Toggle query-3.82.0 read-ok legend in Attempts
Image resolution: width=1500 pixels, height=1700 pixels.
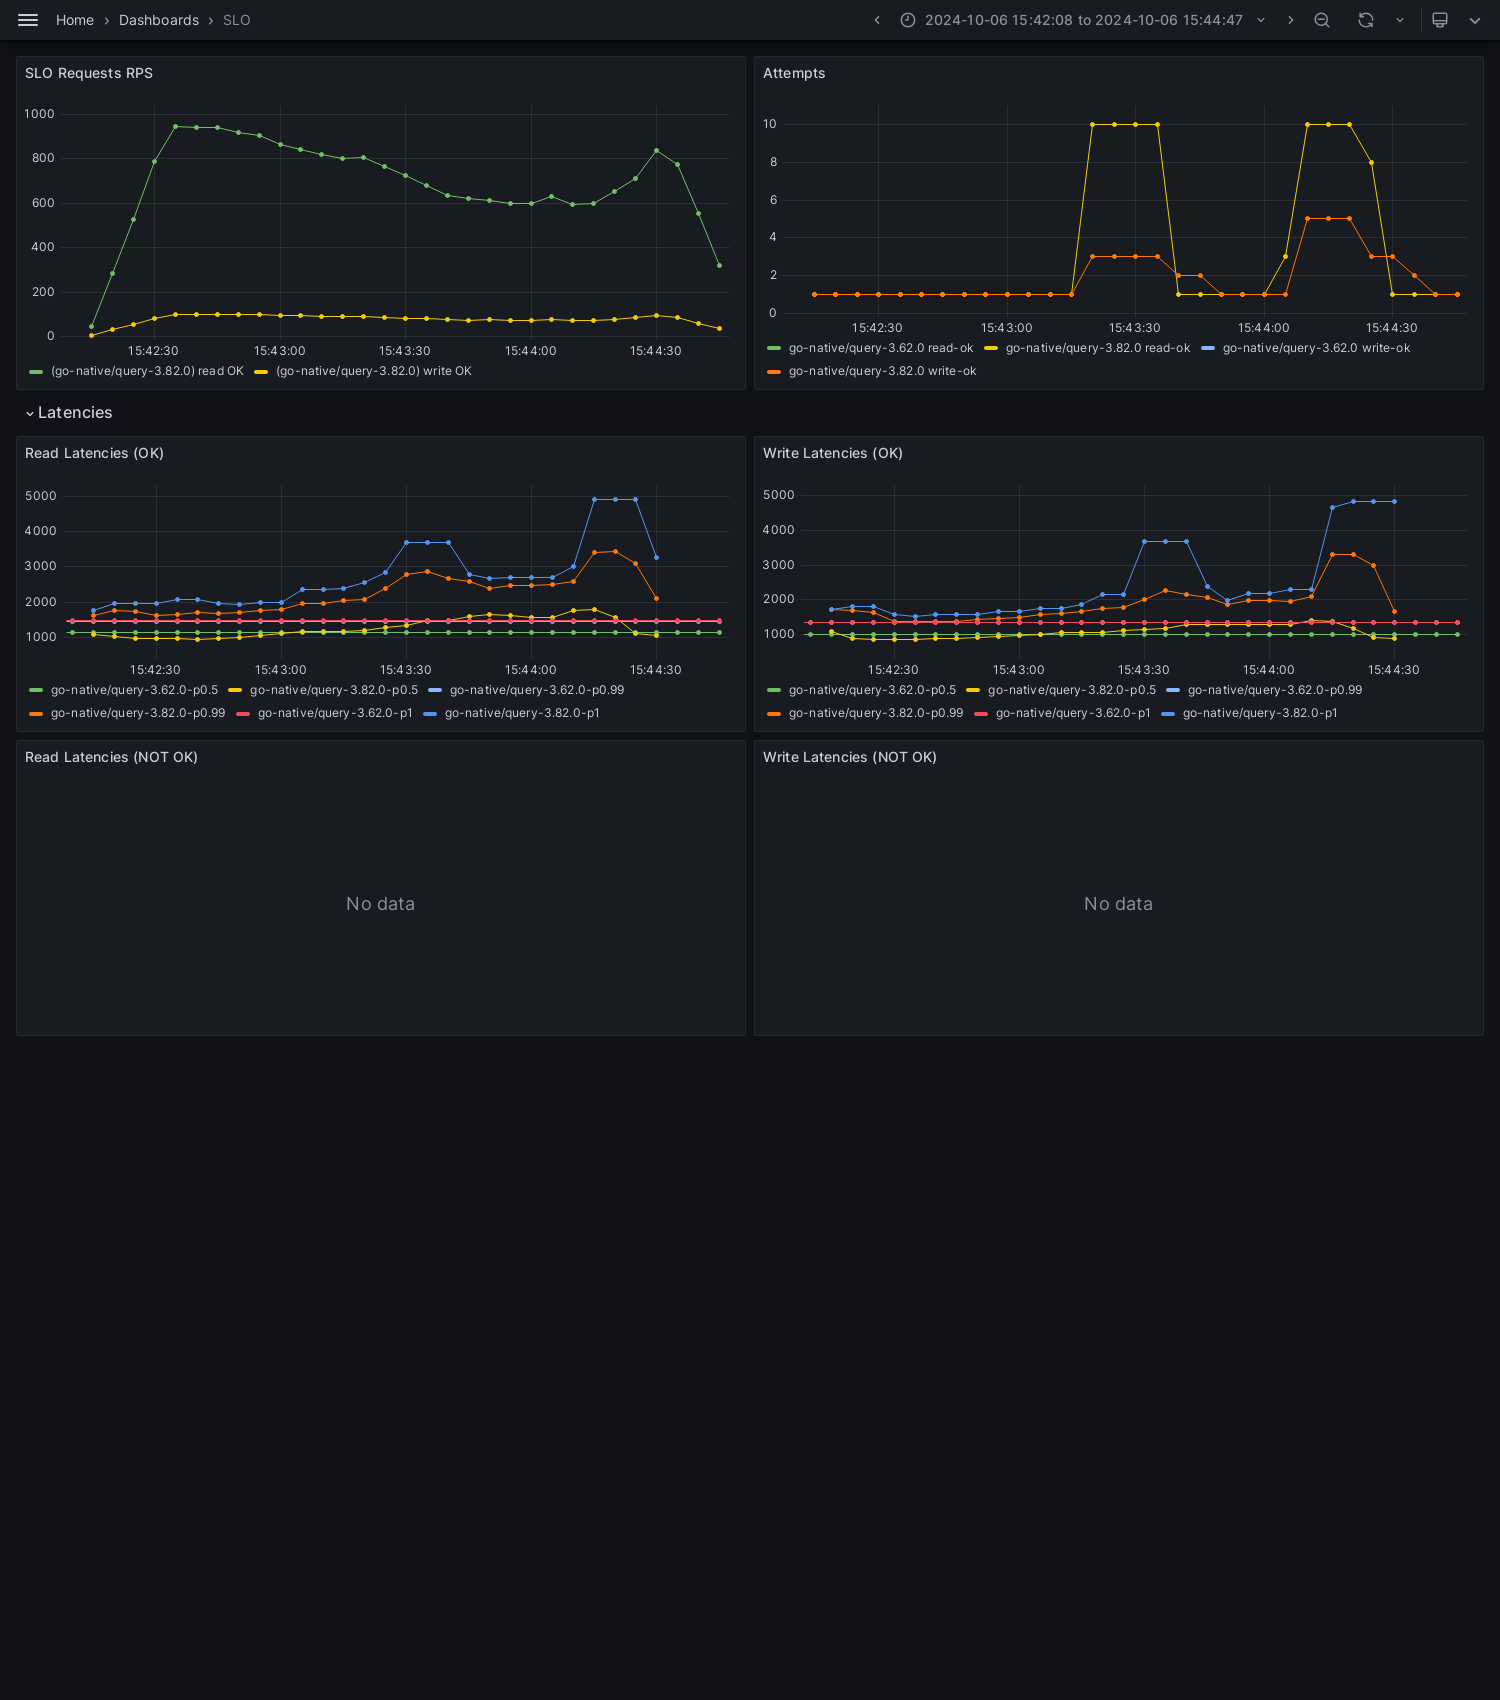coord(1098,348)
